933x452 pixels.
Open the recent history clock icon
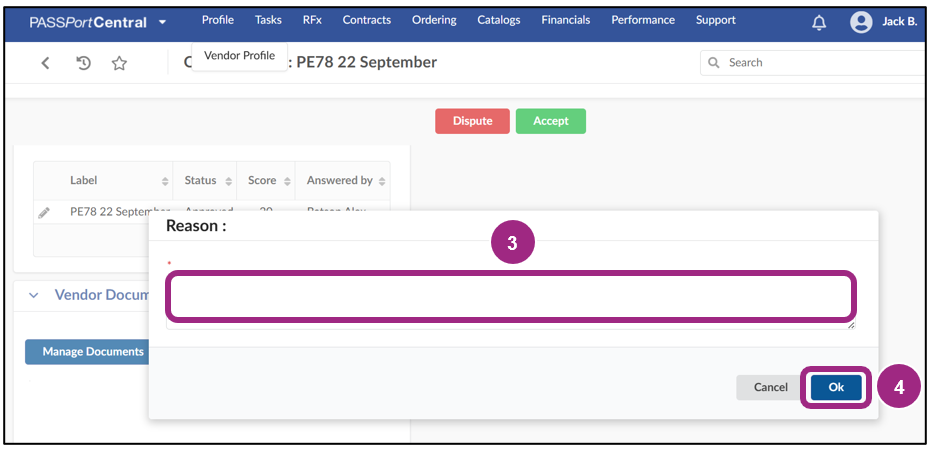84,63
